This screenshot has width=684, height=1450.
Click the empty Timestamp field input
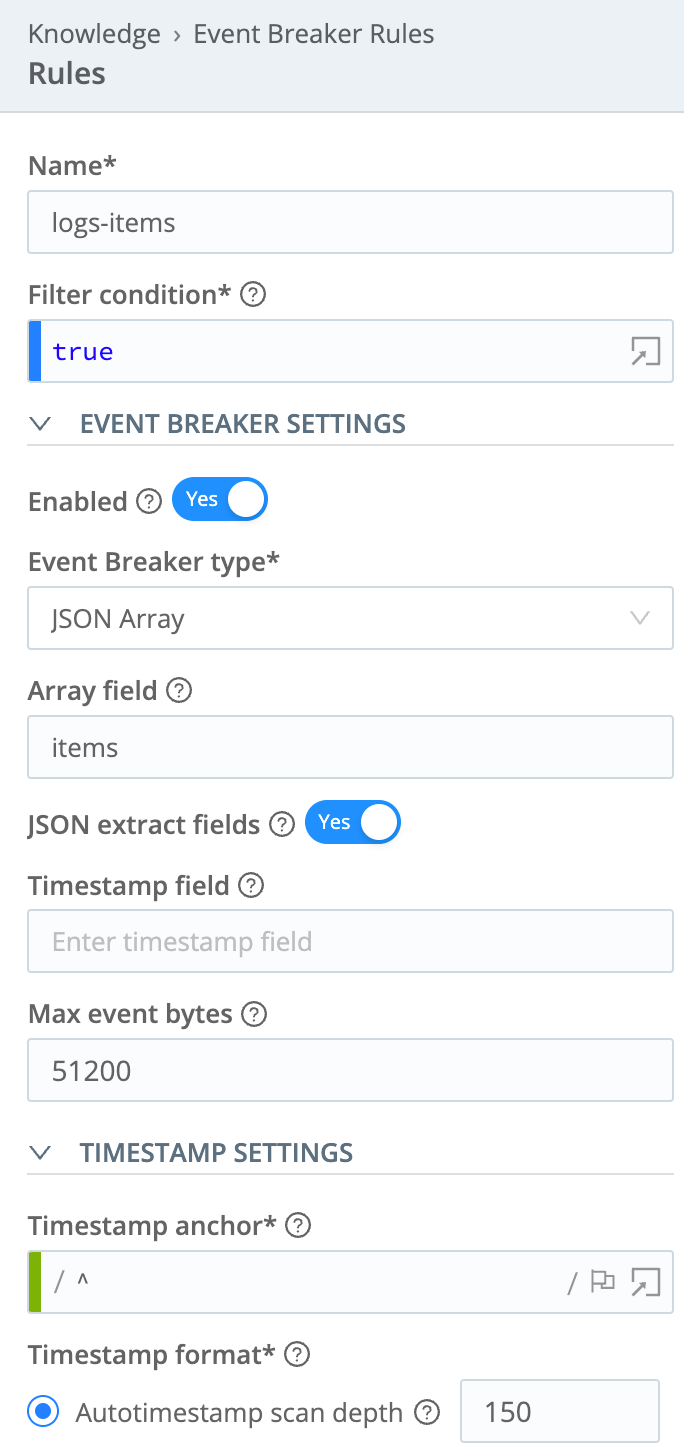[350, 940]
